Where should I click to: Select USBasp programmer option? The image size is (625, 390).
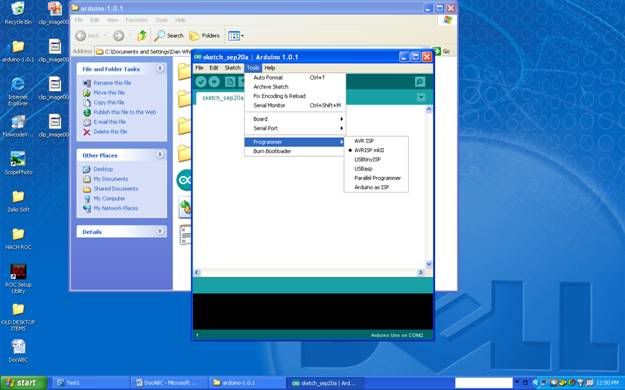click(376, 169)
